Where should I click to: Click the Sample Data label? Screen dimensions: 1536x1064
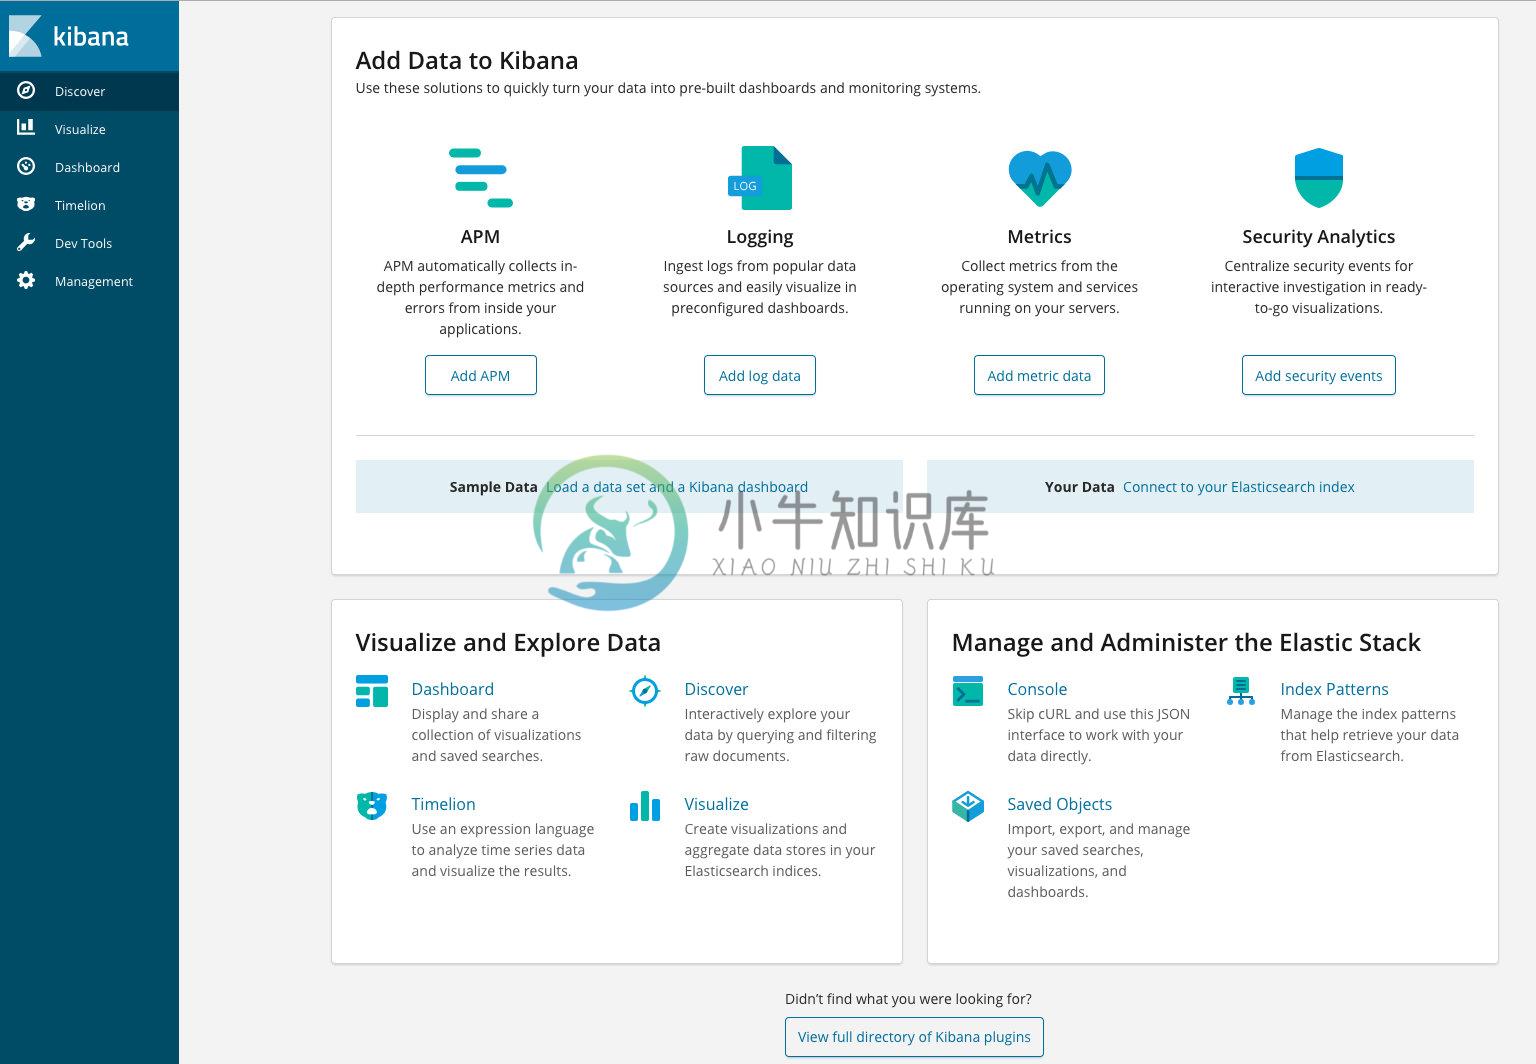[493, 487]
